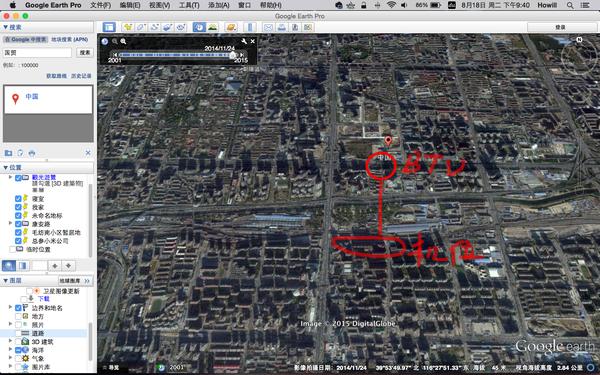
Task: Click the Email envelope toolbar icon
Action: coord(269,27)
